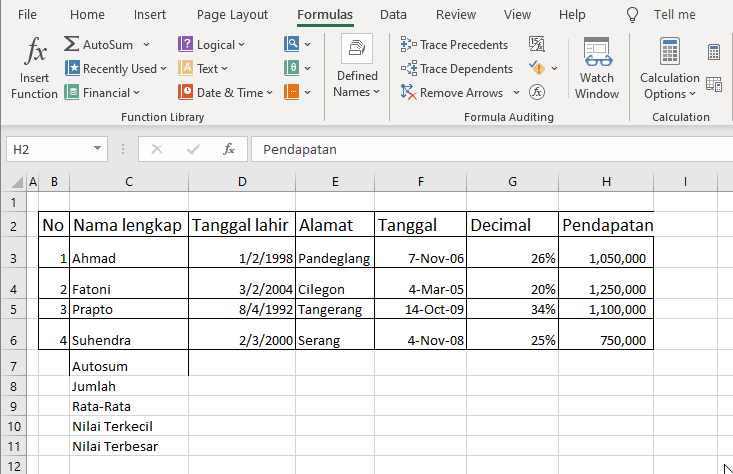Click the Insert Function fx ribbon button
This screenshot has width=733, height=474.
[x=35, y=68]
